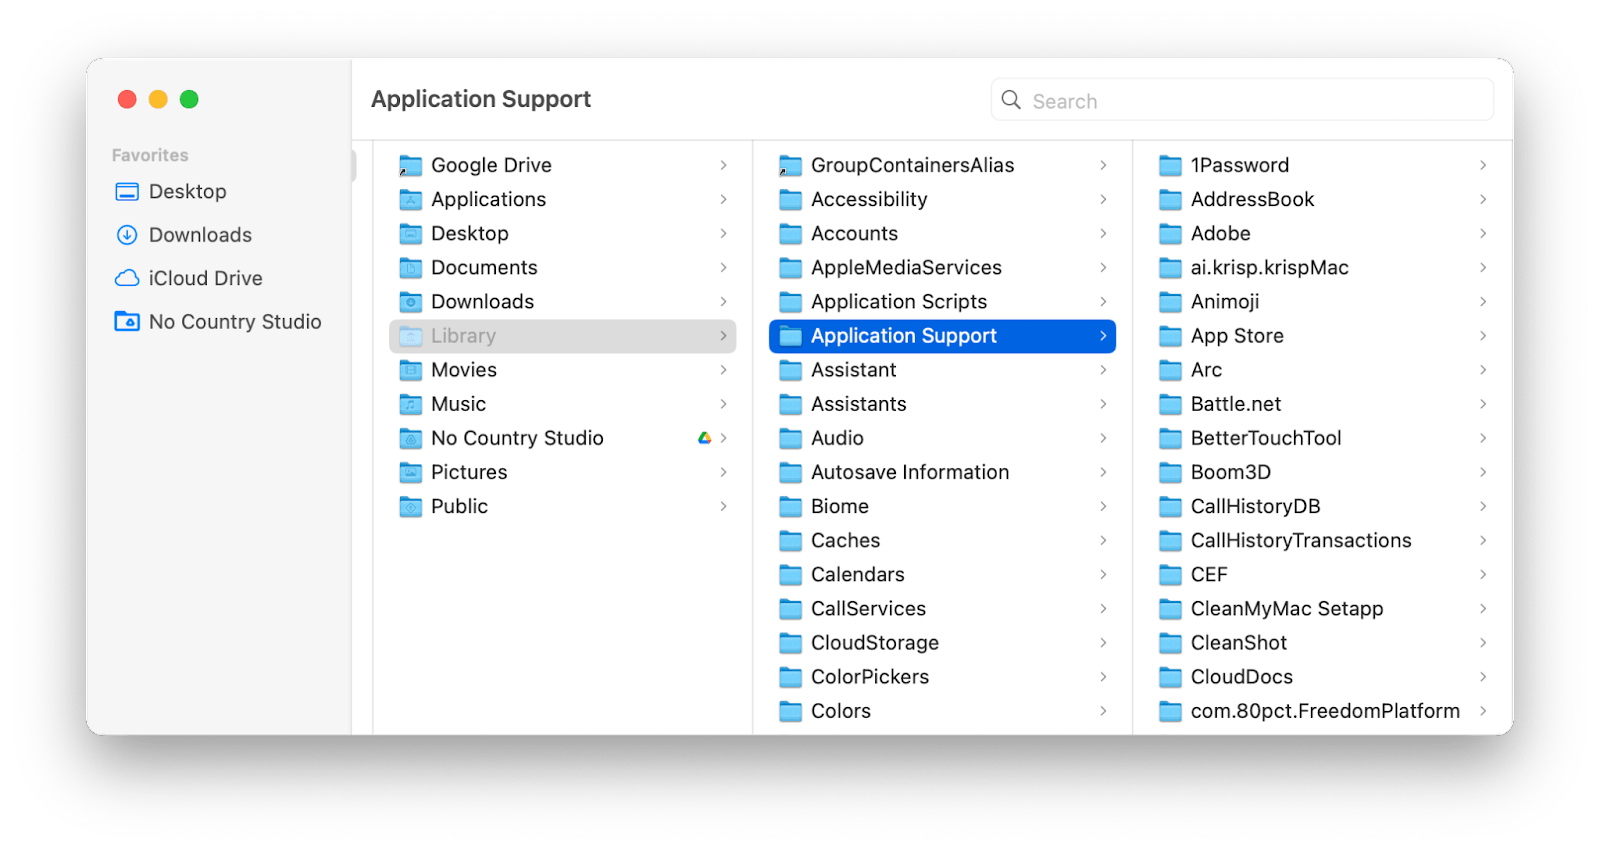Open 1Password using its disclosure arrow

click(x=1482, y=164)
